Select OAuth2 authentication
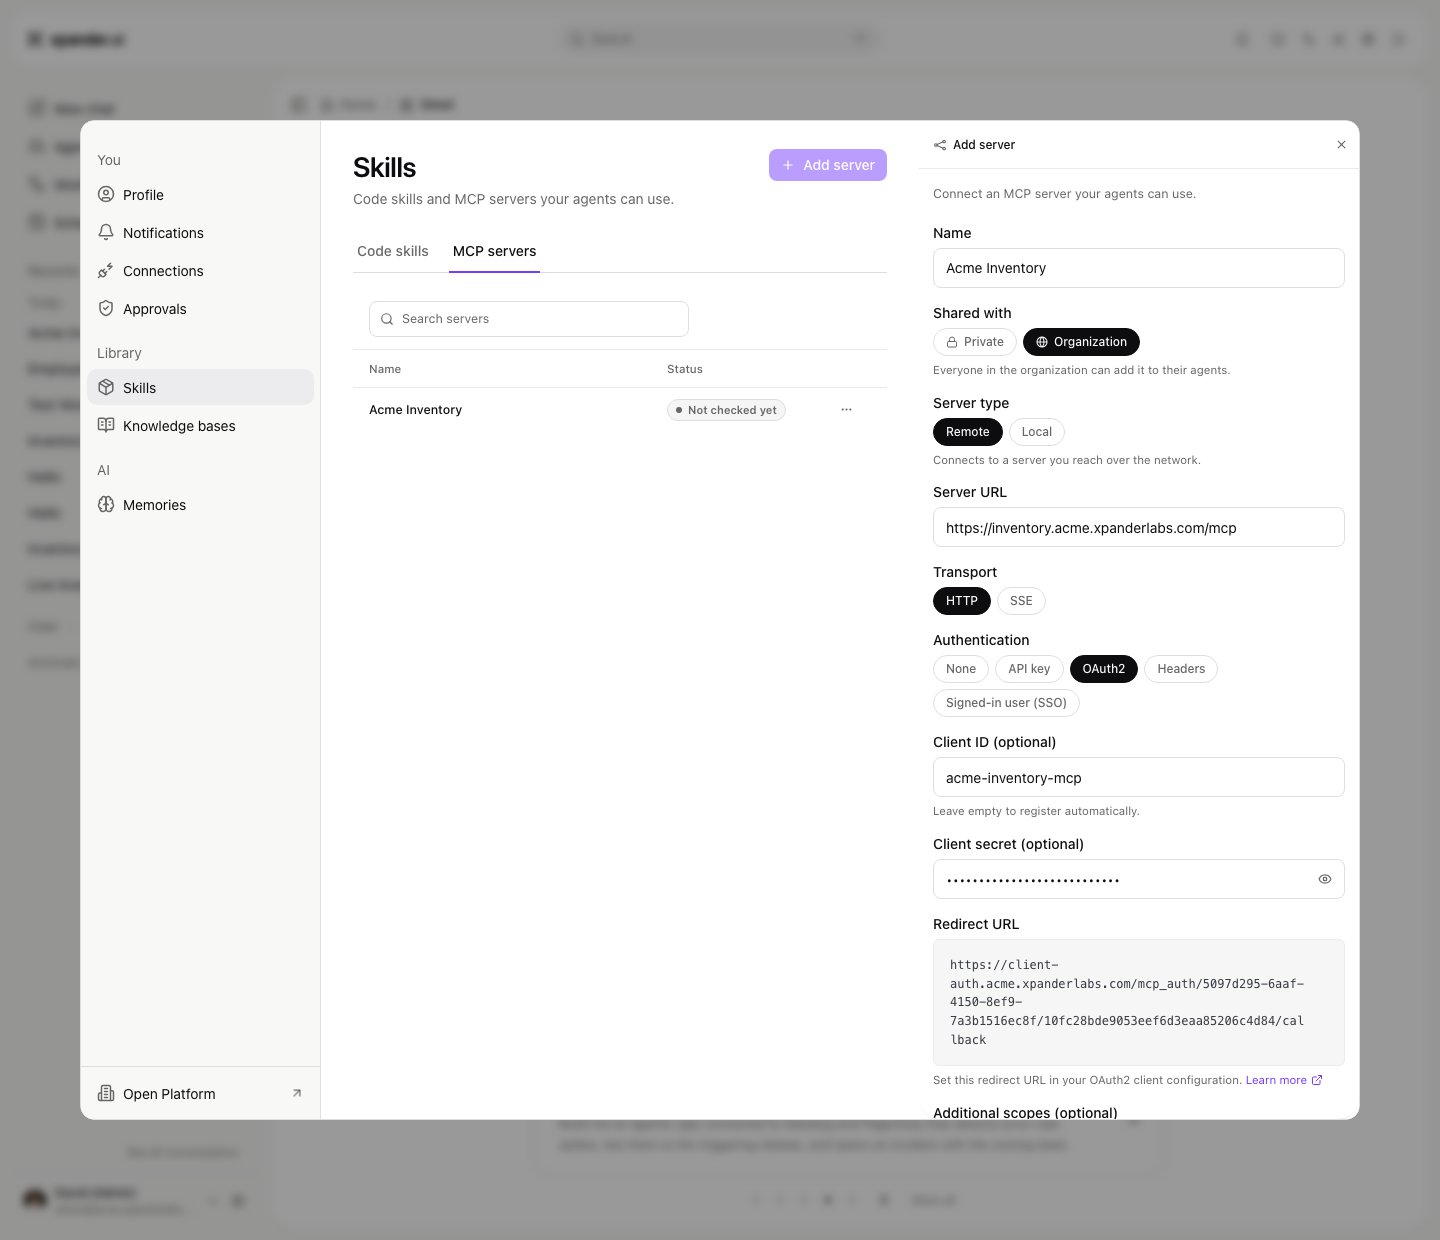The width and height of the screenshot is (1440, 1240). pyautogui.click(x=1104, y=669)
